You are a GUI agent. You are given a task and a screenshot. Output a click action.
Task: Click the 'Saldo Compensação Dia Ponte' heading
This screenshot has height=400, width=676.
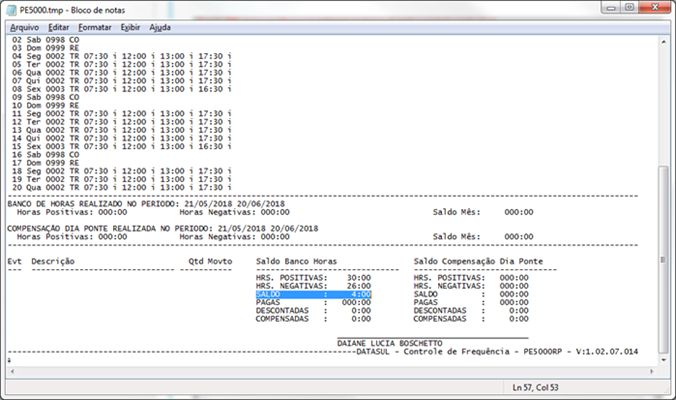pos(478,261)
